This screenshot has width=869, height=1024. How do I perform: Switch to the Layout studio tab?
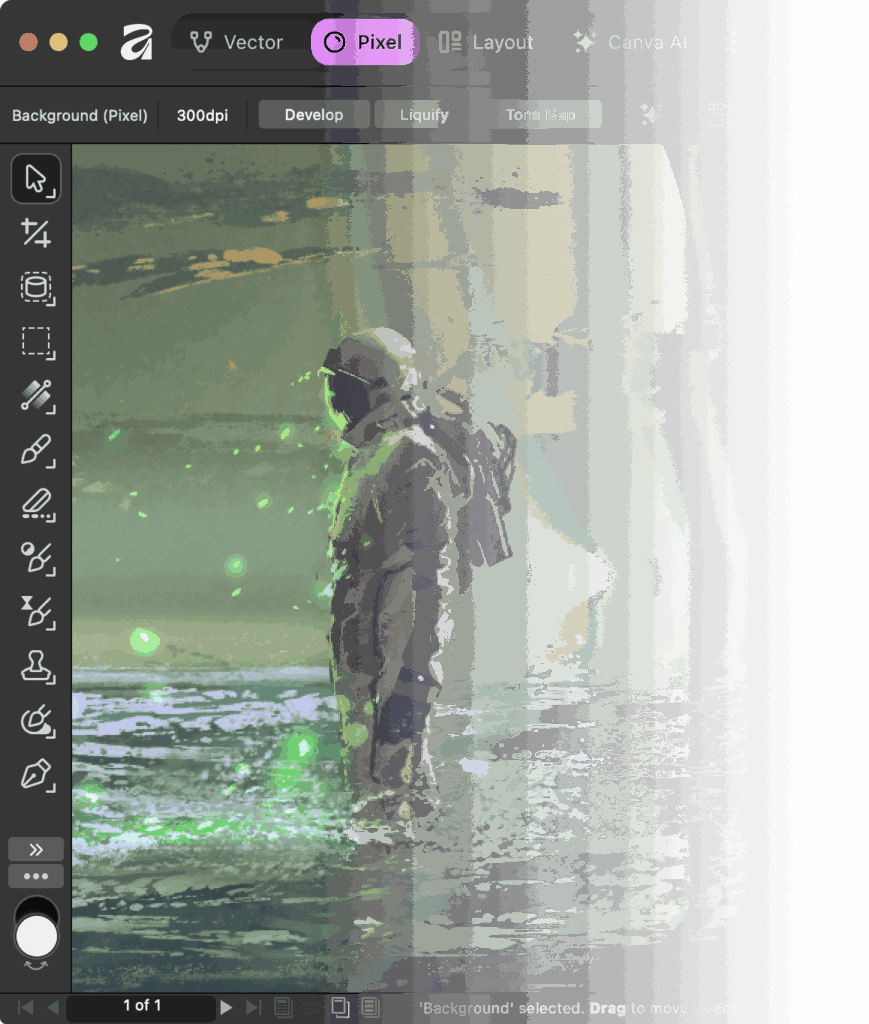click(x=486, y=42)
